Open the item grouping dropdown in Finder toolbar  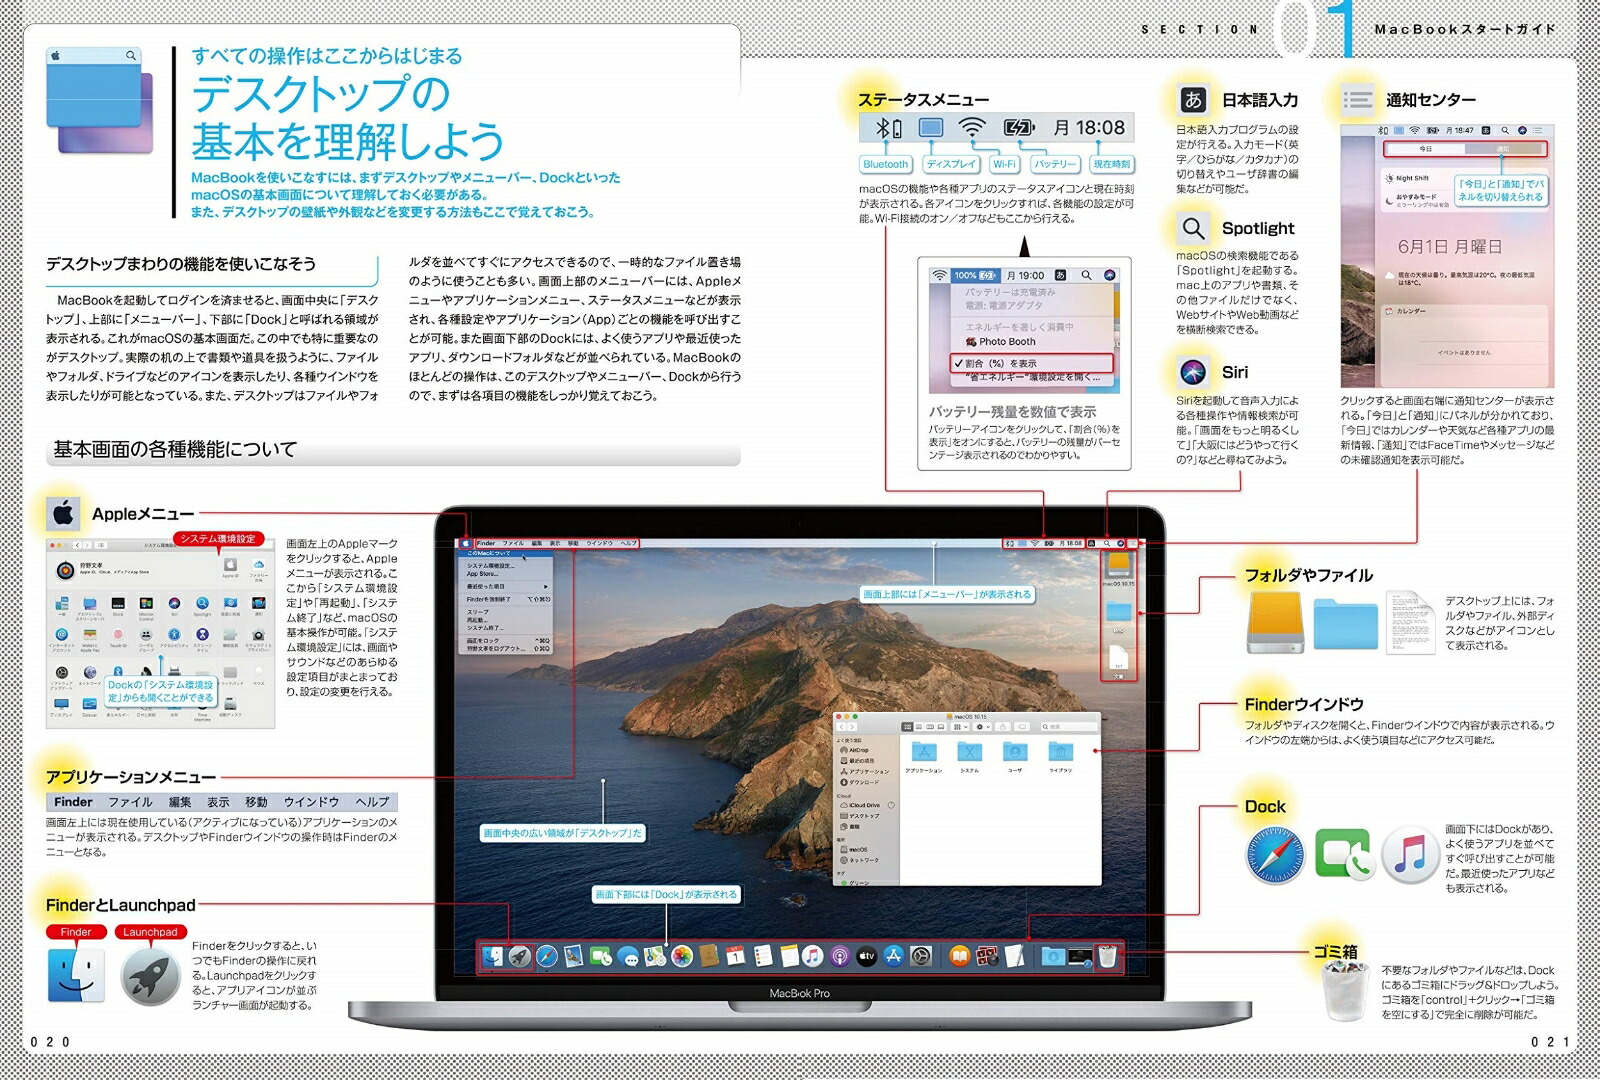coord(959,727)
